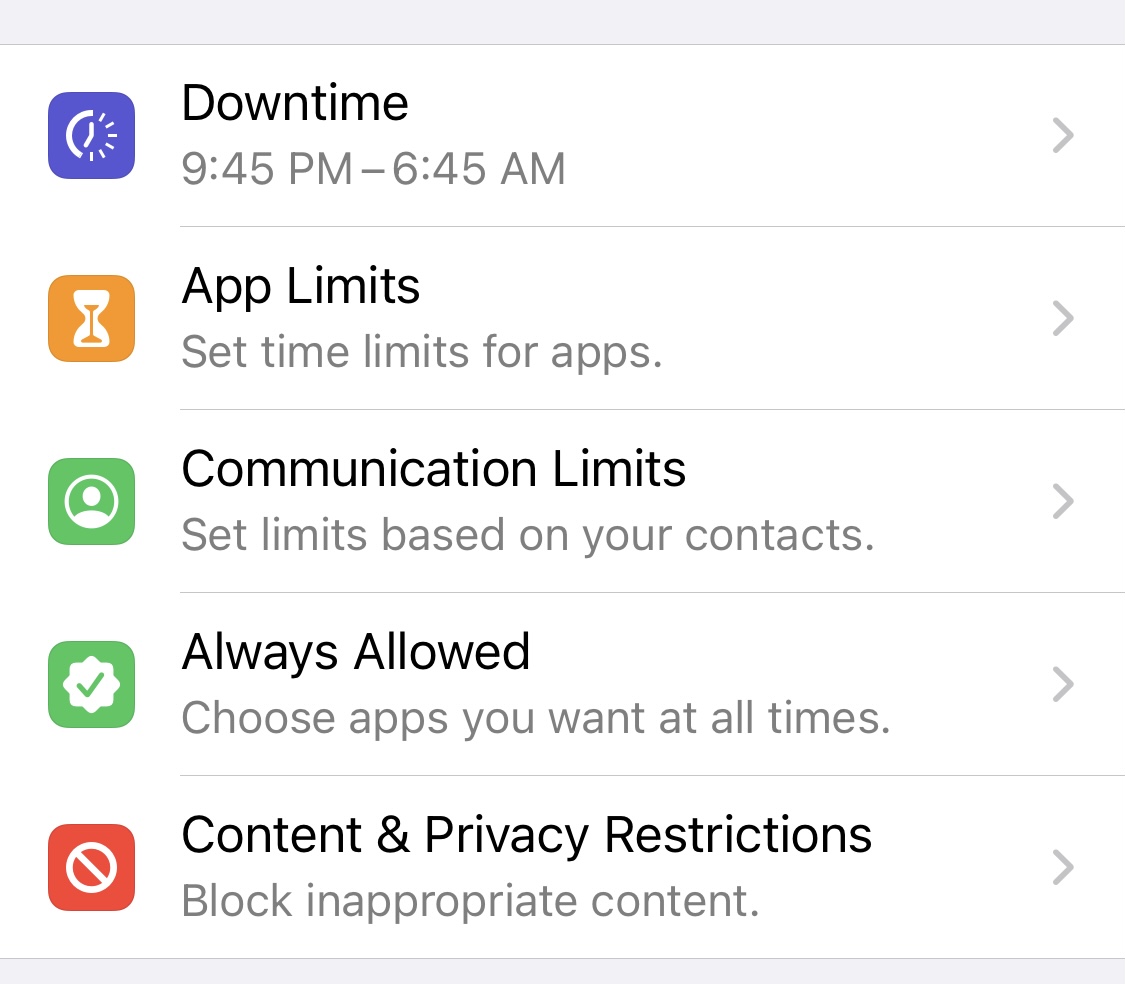Viewport: 1125px width, 984px height.
Task: Tap the purple Downtime clock icon
Action: 91,135
